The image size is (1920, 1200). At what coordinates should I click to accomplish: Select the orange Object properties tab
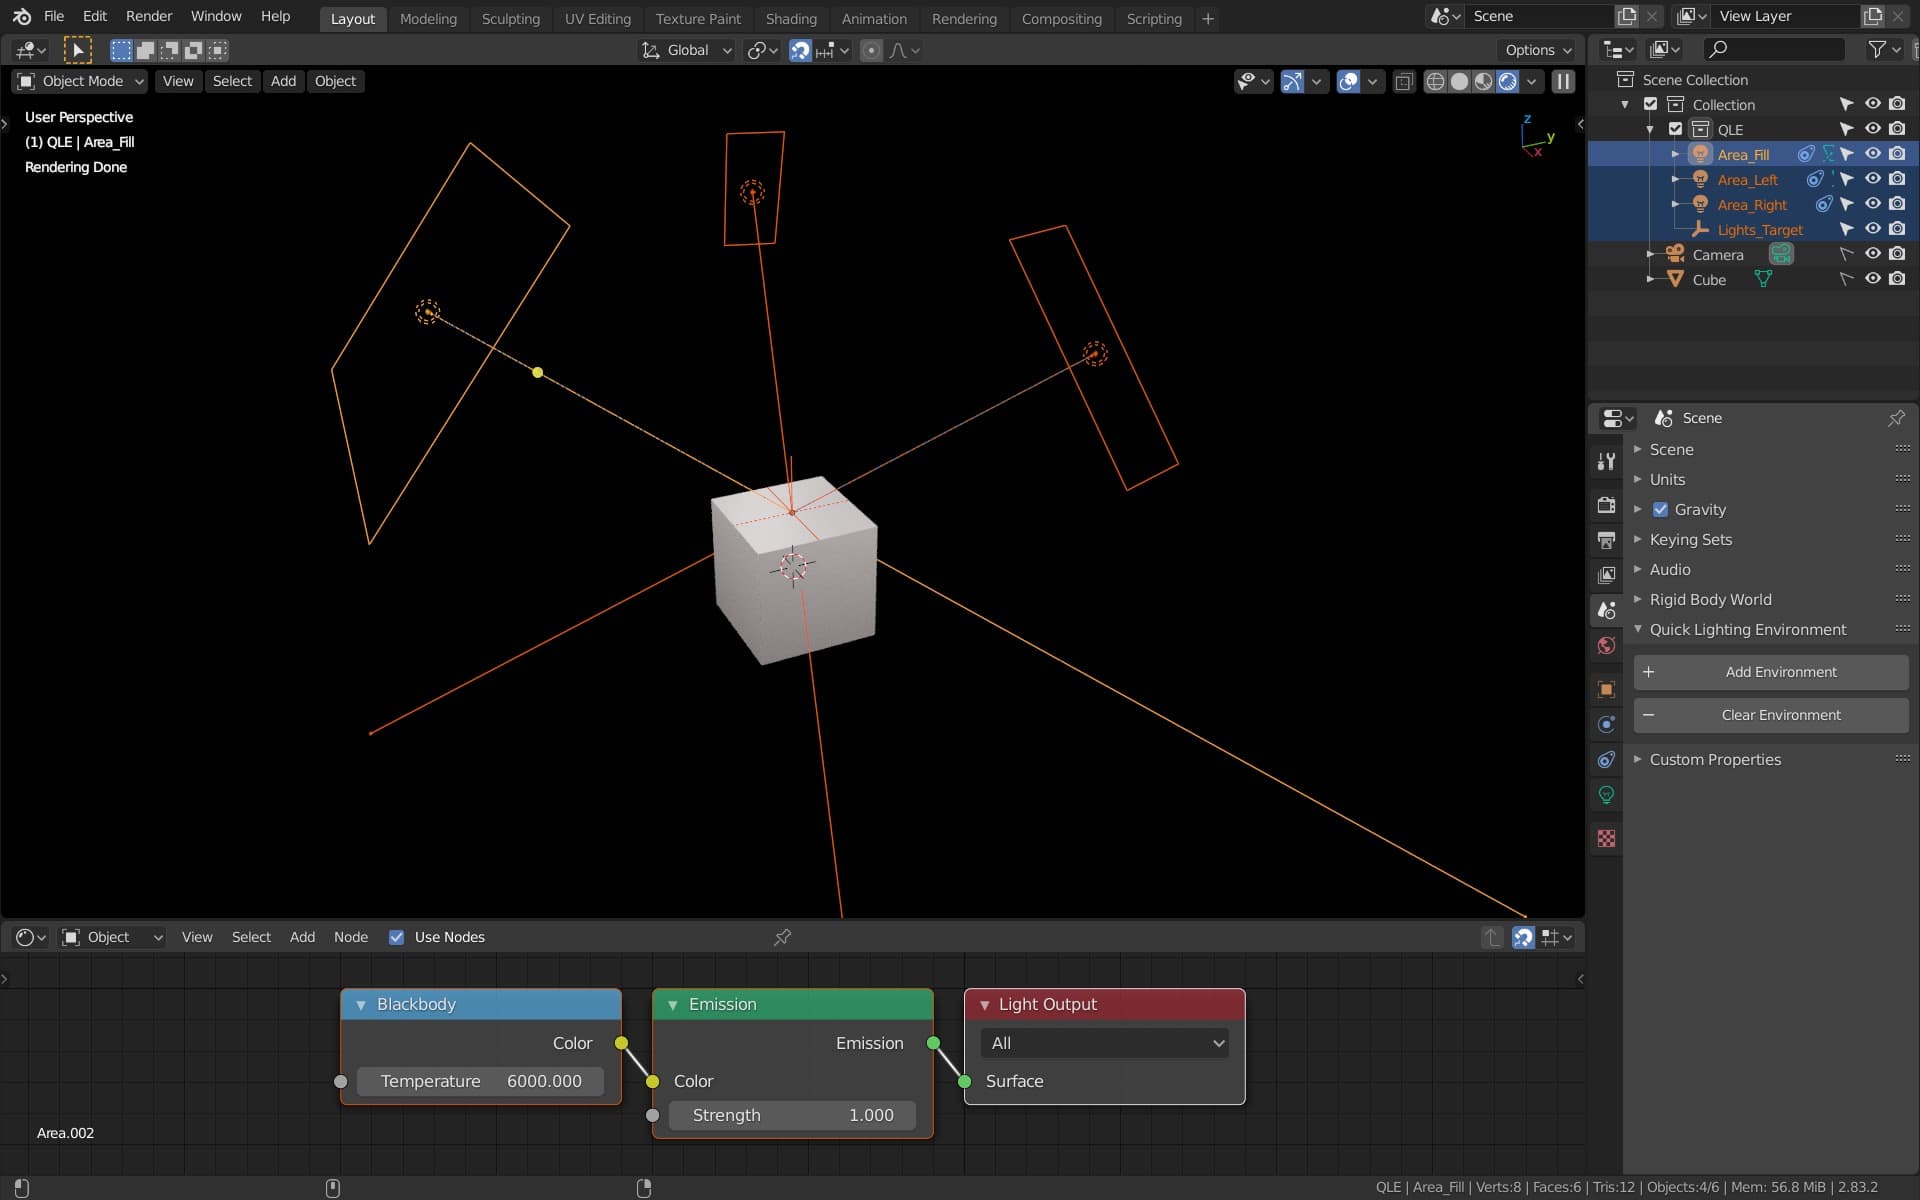[1607, 689]
